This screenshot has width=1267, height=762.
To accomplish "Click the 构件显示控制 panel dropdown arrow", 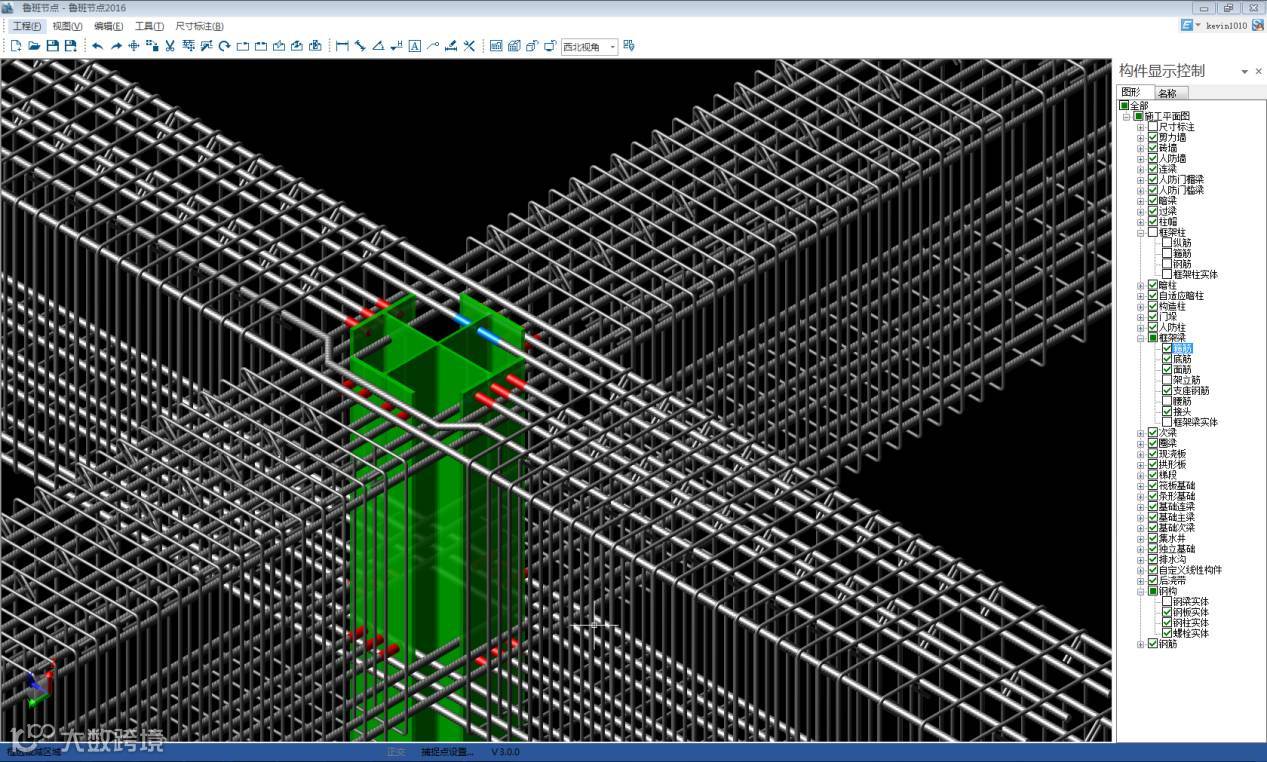I will pos(1245,72).
